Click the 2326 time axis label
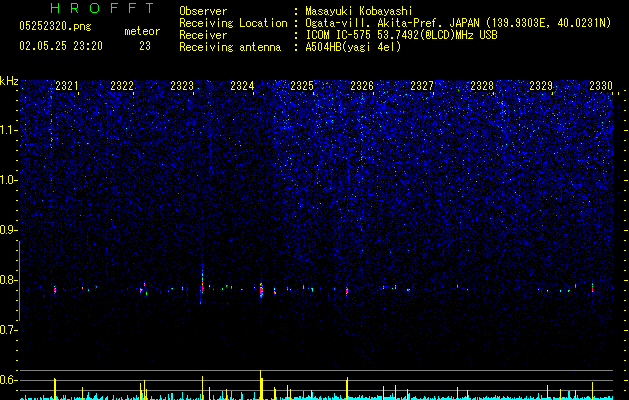This screenshot has width=629, height=400. pyautogui.click(x=362, y=86)
